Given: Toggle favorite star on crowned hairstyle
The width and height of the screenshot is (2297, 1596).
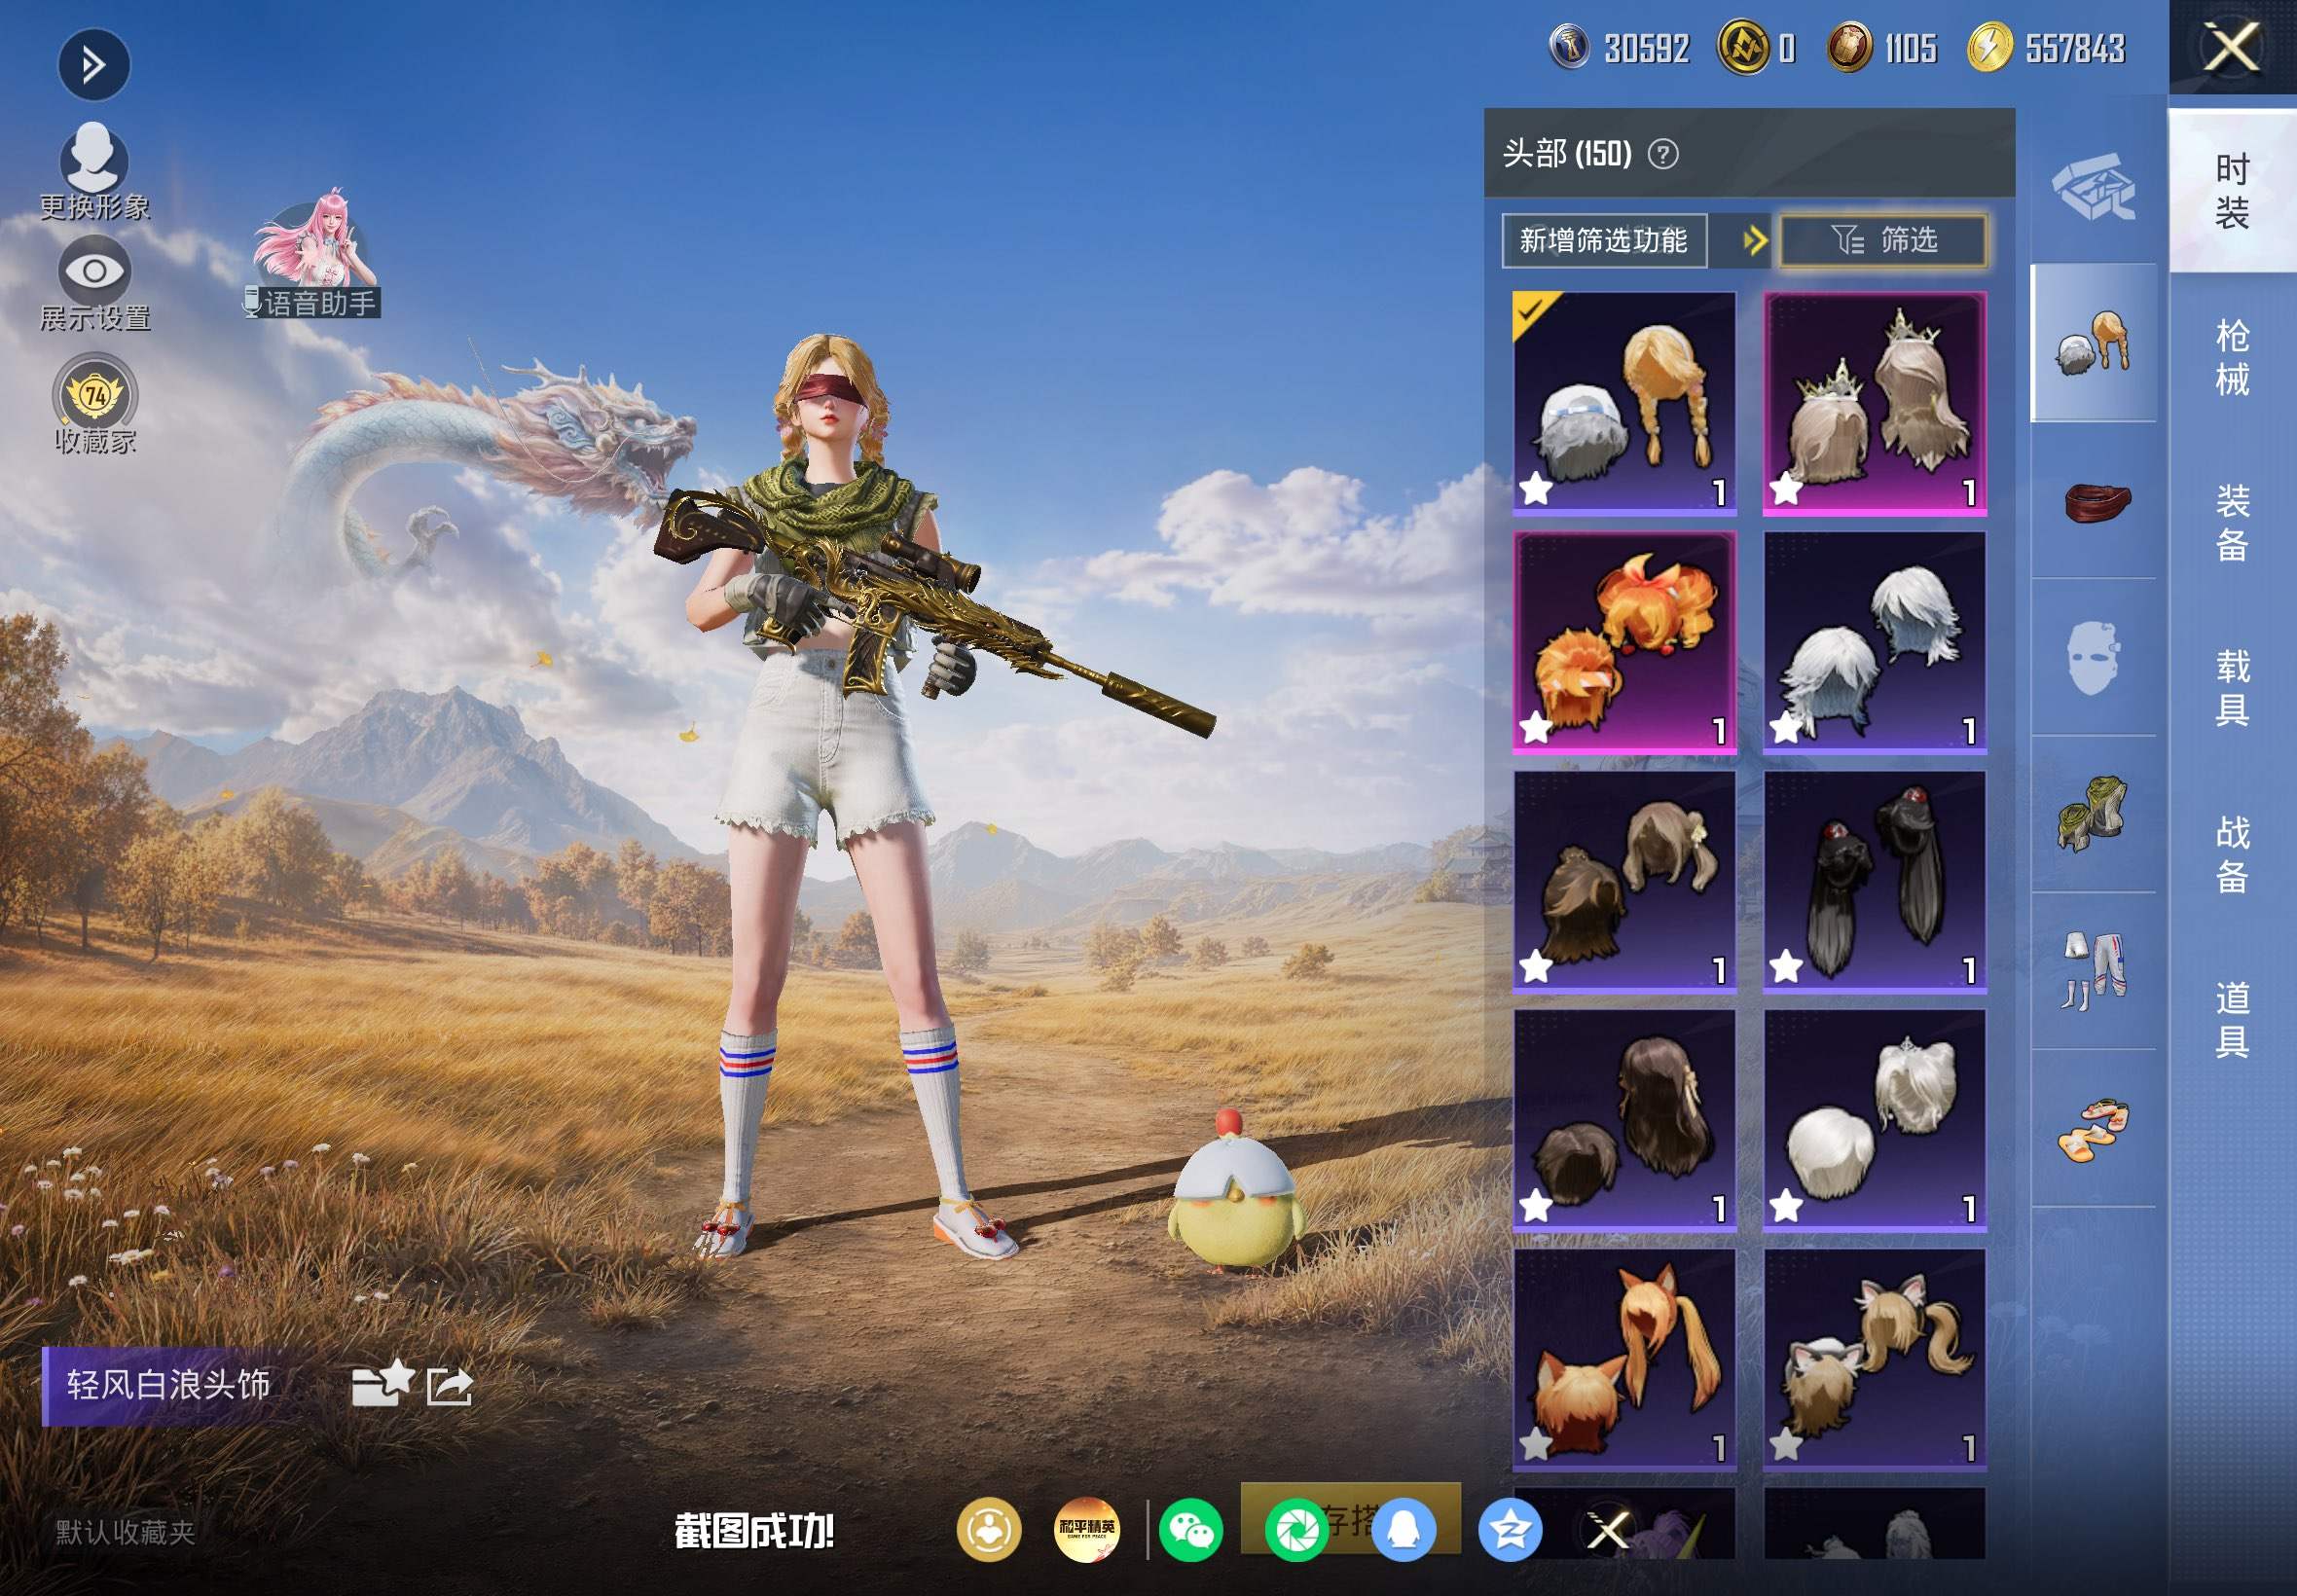Looking at the screenshot, I should coord(1786,489).
